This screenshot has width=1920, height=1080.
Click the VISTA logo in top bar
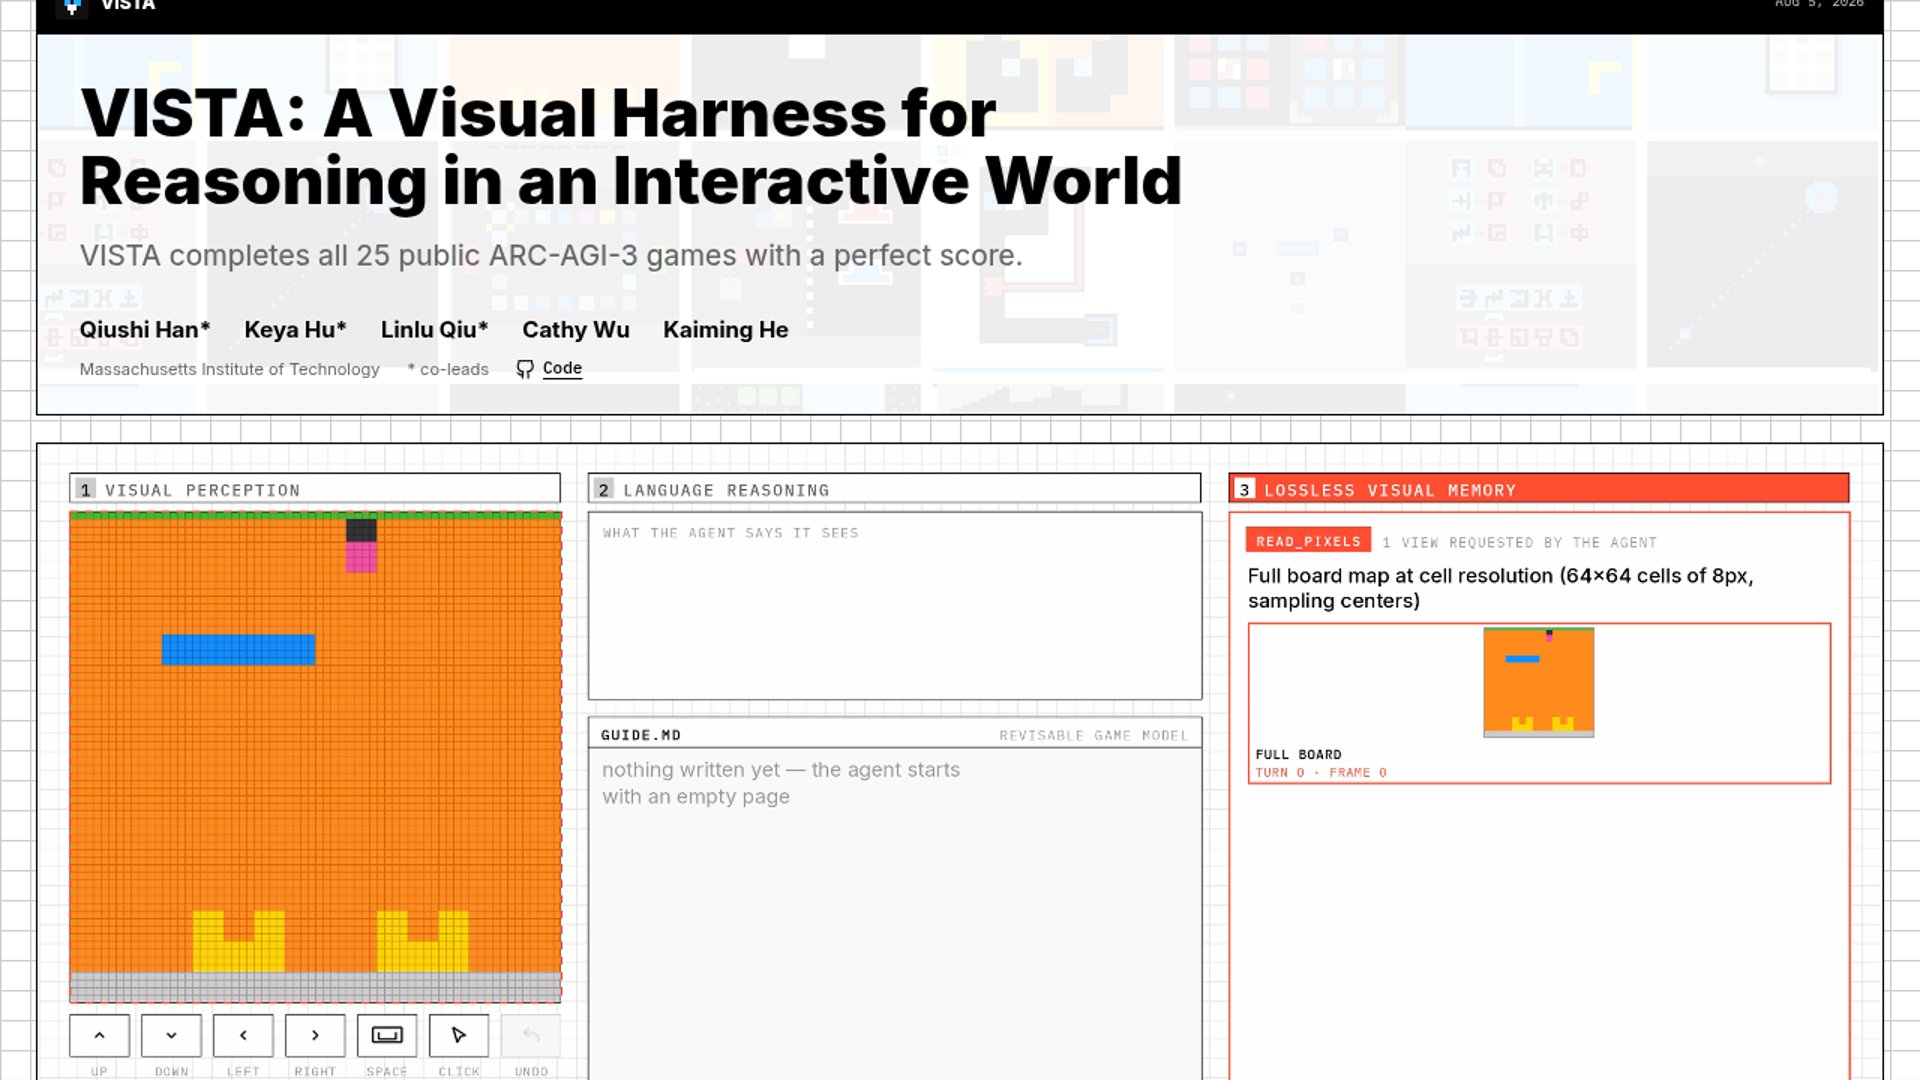pos(72,6)
